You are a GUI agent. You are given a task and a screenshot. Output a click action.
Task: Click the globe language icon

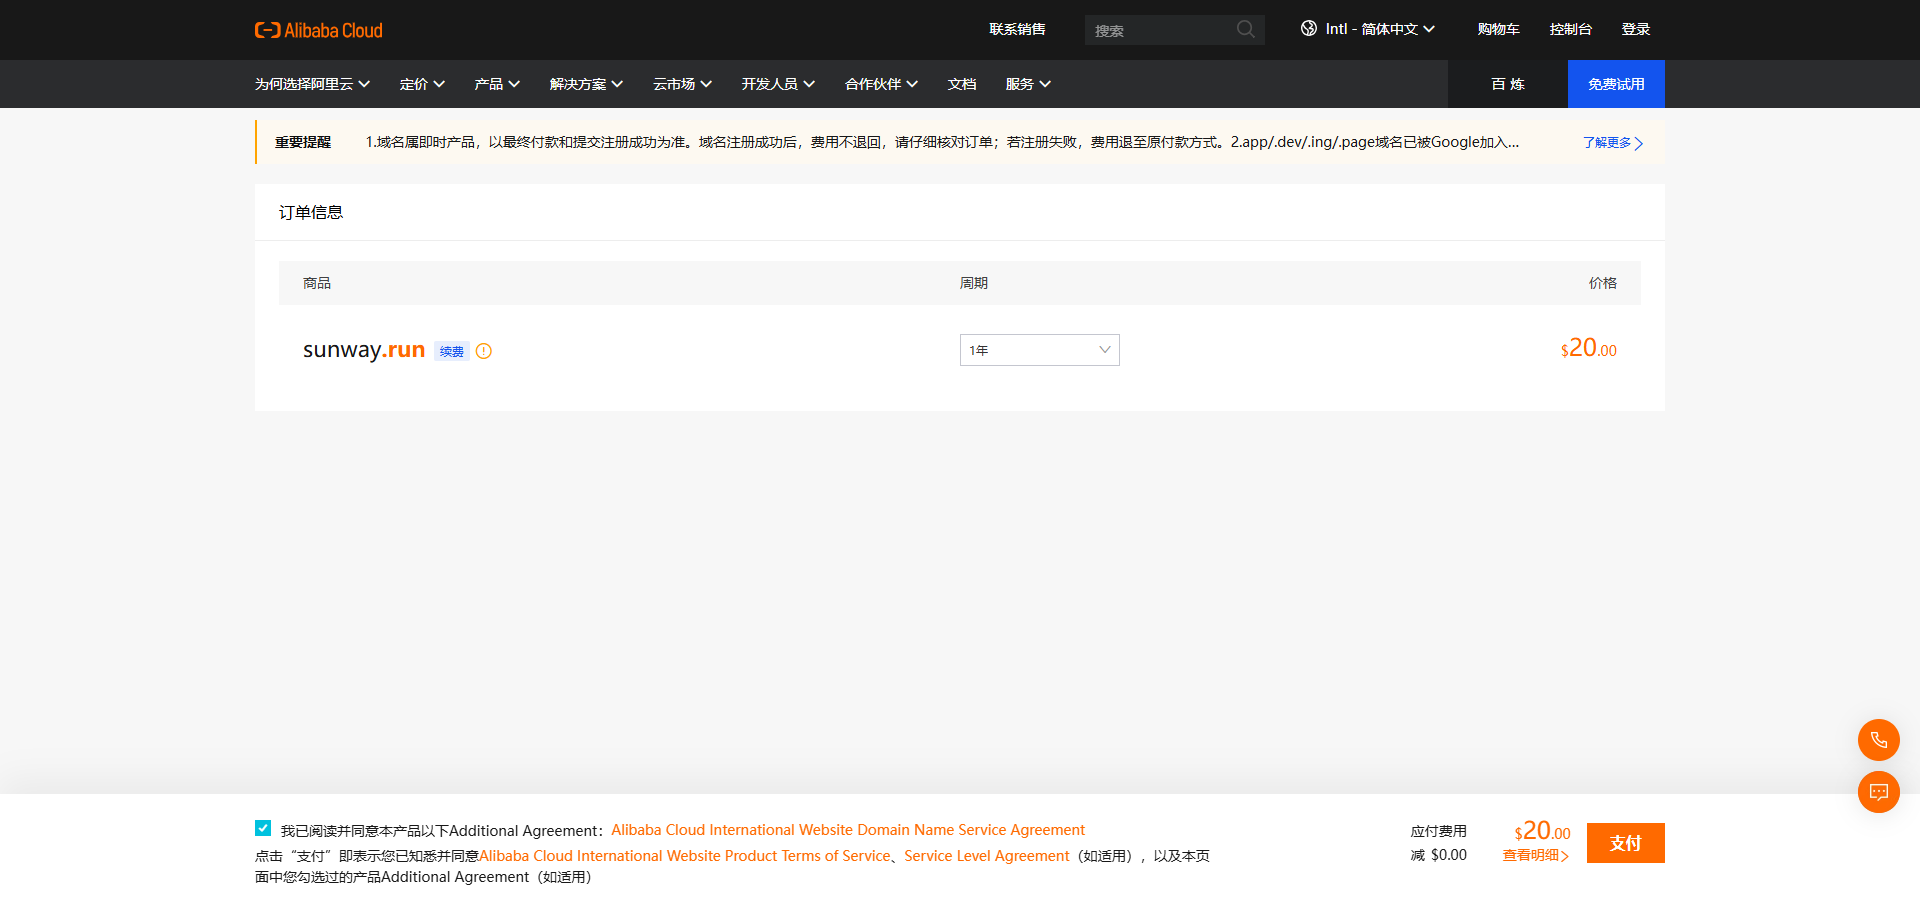point(1308,29)
